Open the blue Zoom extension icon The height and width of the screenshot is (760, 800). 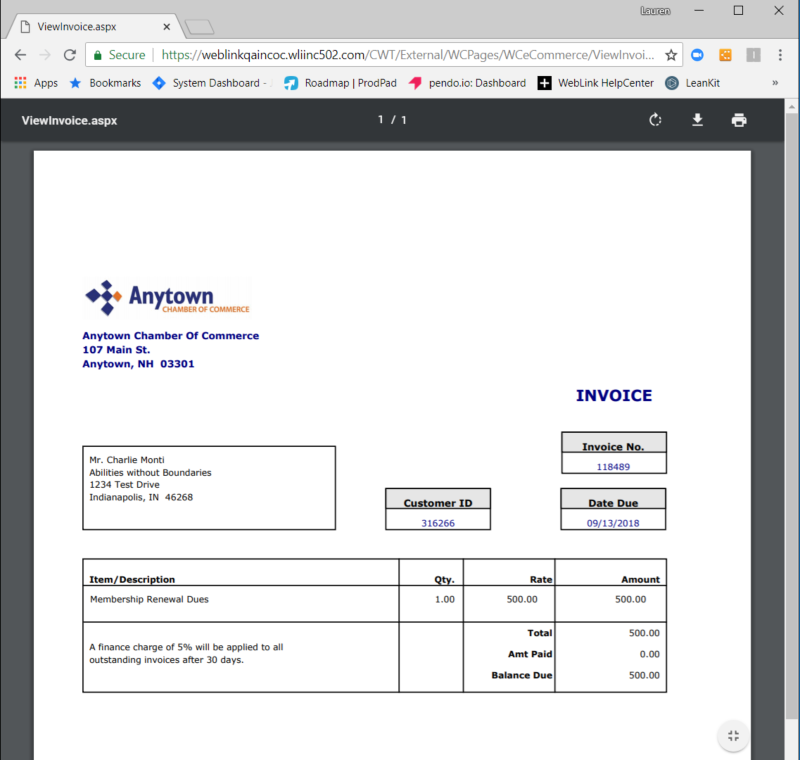point(697,55)
